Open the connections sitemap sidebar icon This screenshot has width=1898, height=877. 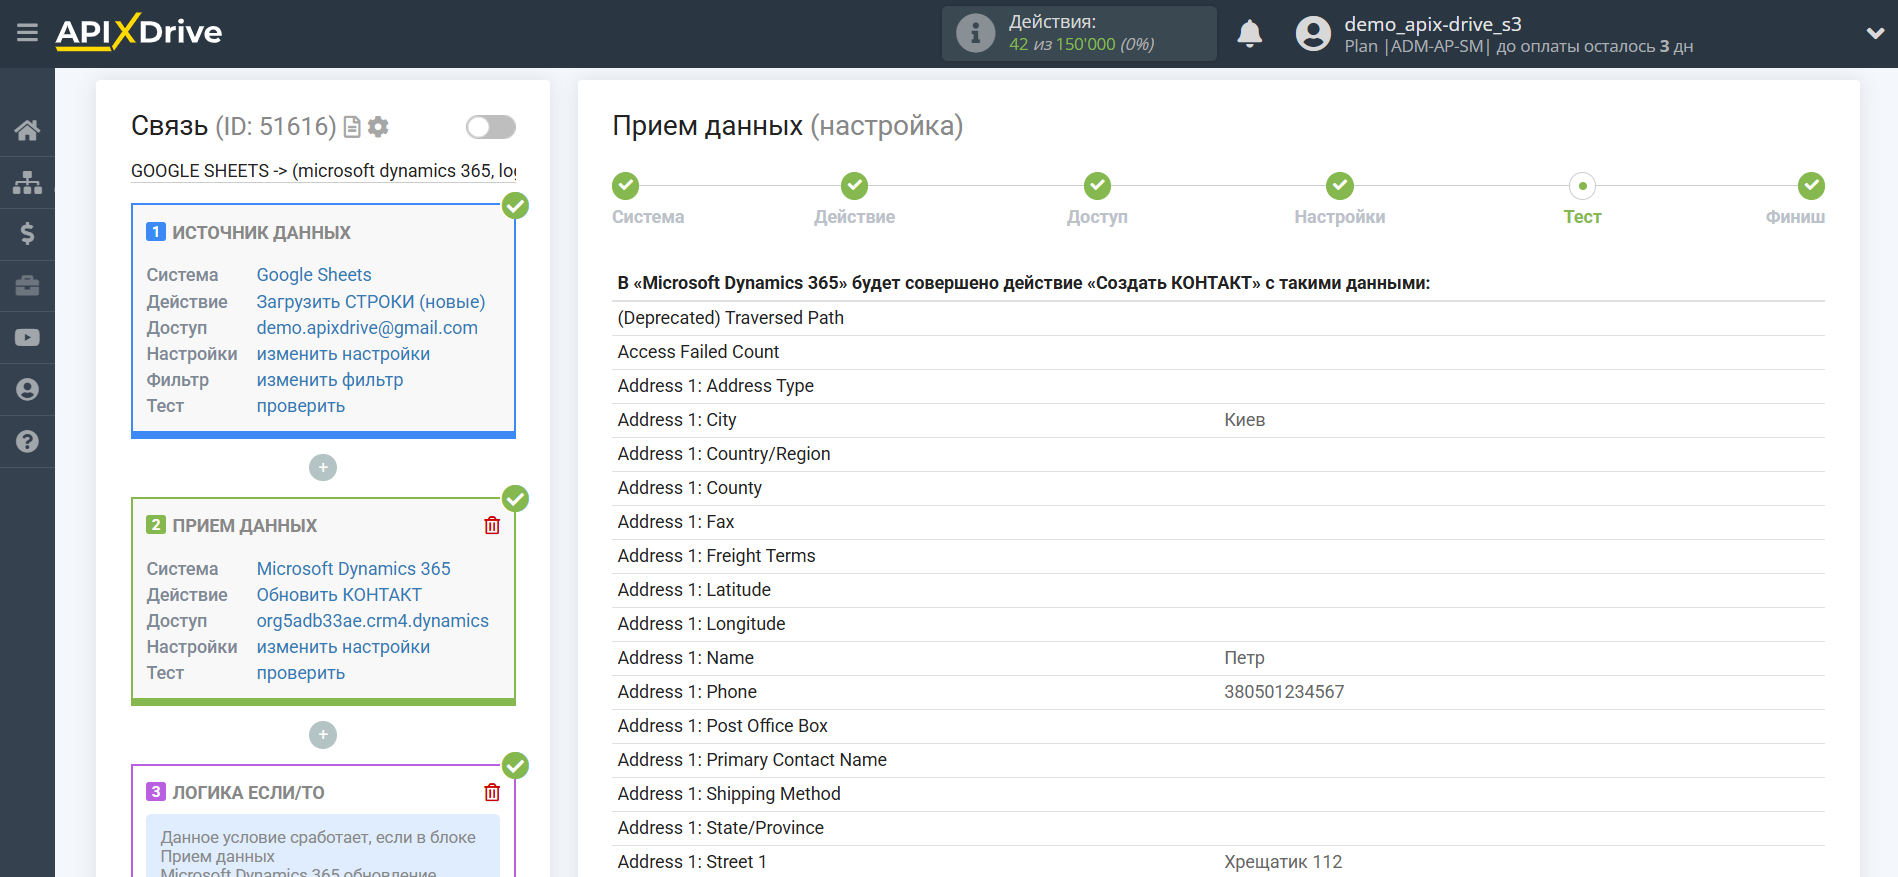tap(27, 182)
